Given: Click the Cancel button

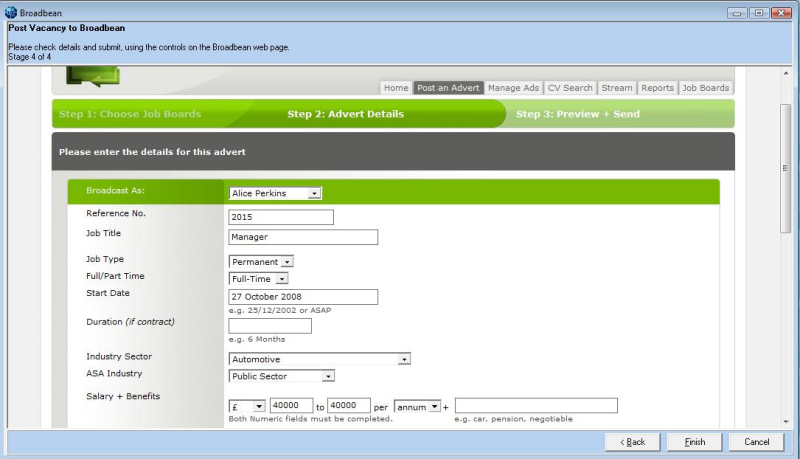Looking at the screenshot, I should tap(757, 442).
